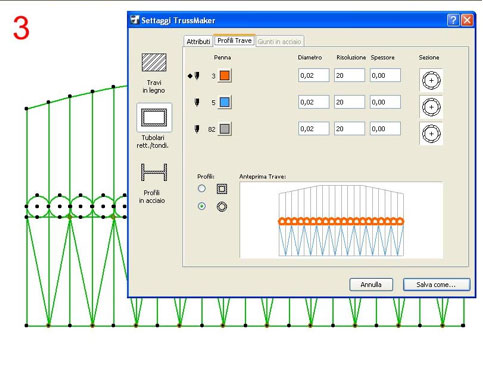The height and width of the screenshot is (368, 483).
Task: Select the rectangular profile radio button
Action: [202, 189]
